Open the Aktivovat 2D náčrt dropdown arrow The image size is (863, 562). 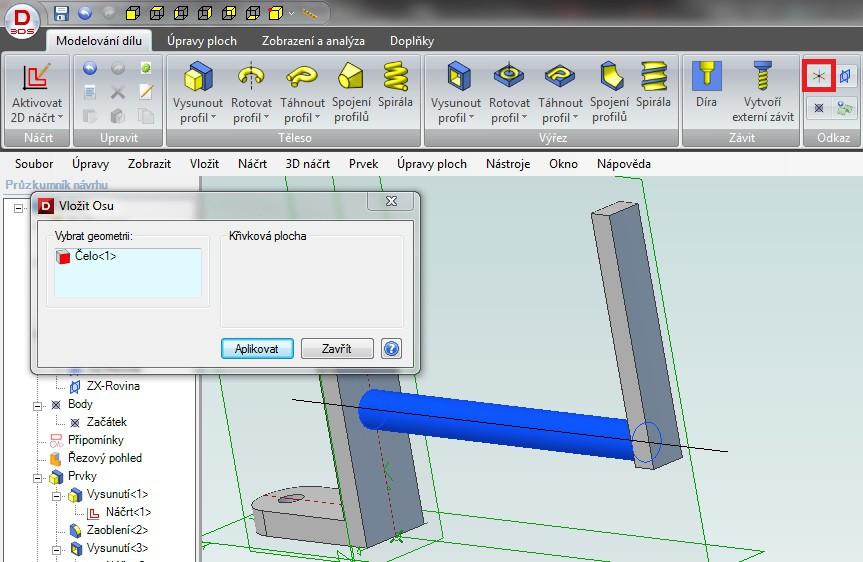61,117
